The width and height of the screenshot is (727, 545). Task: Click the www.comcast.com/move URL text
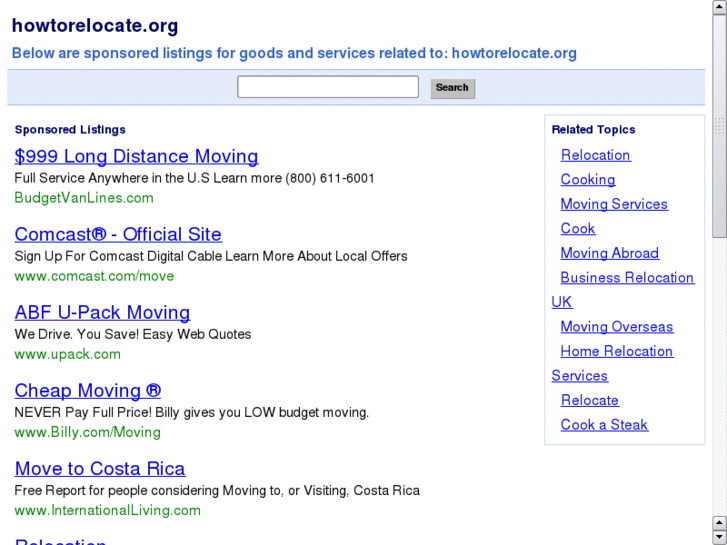click(x=94, y=276)
